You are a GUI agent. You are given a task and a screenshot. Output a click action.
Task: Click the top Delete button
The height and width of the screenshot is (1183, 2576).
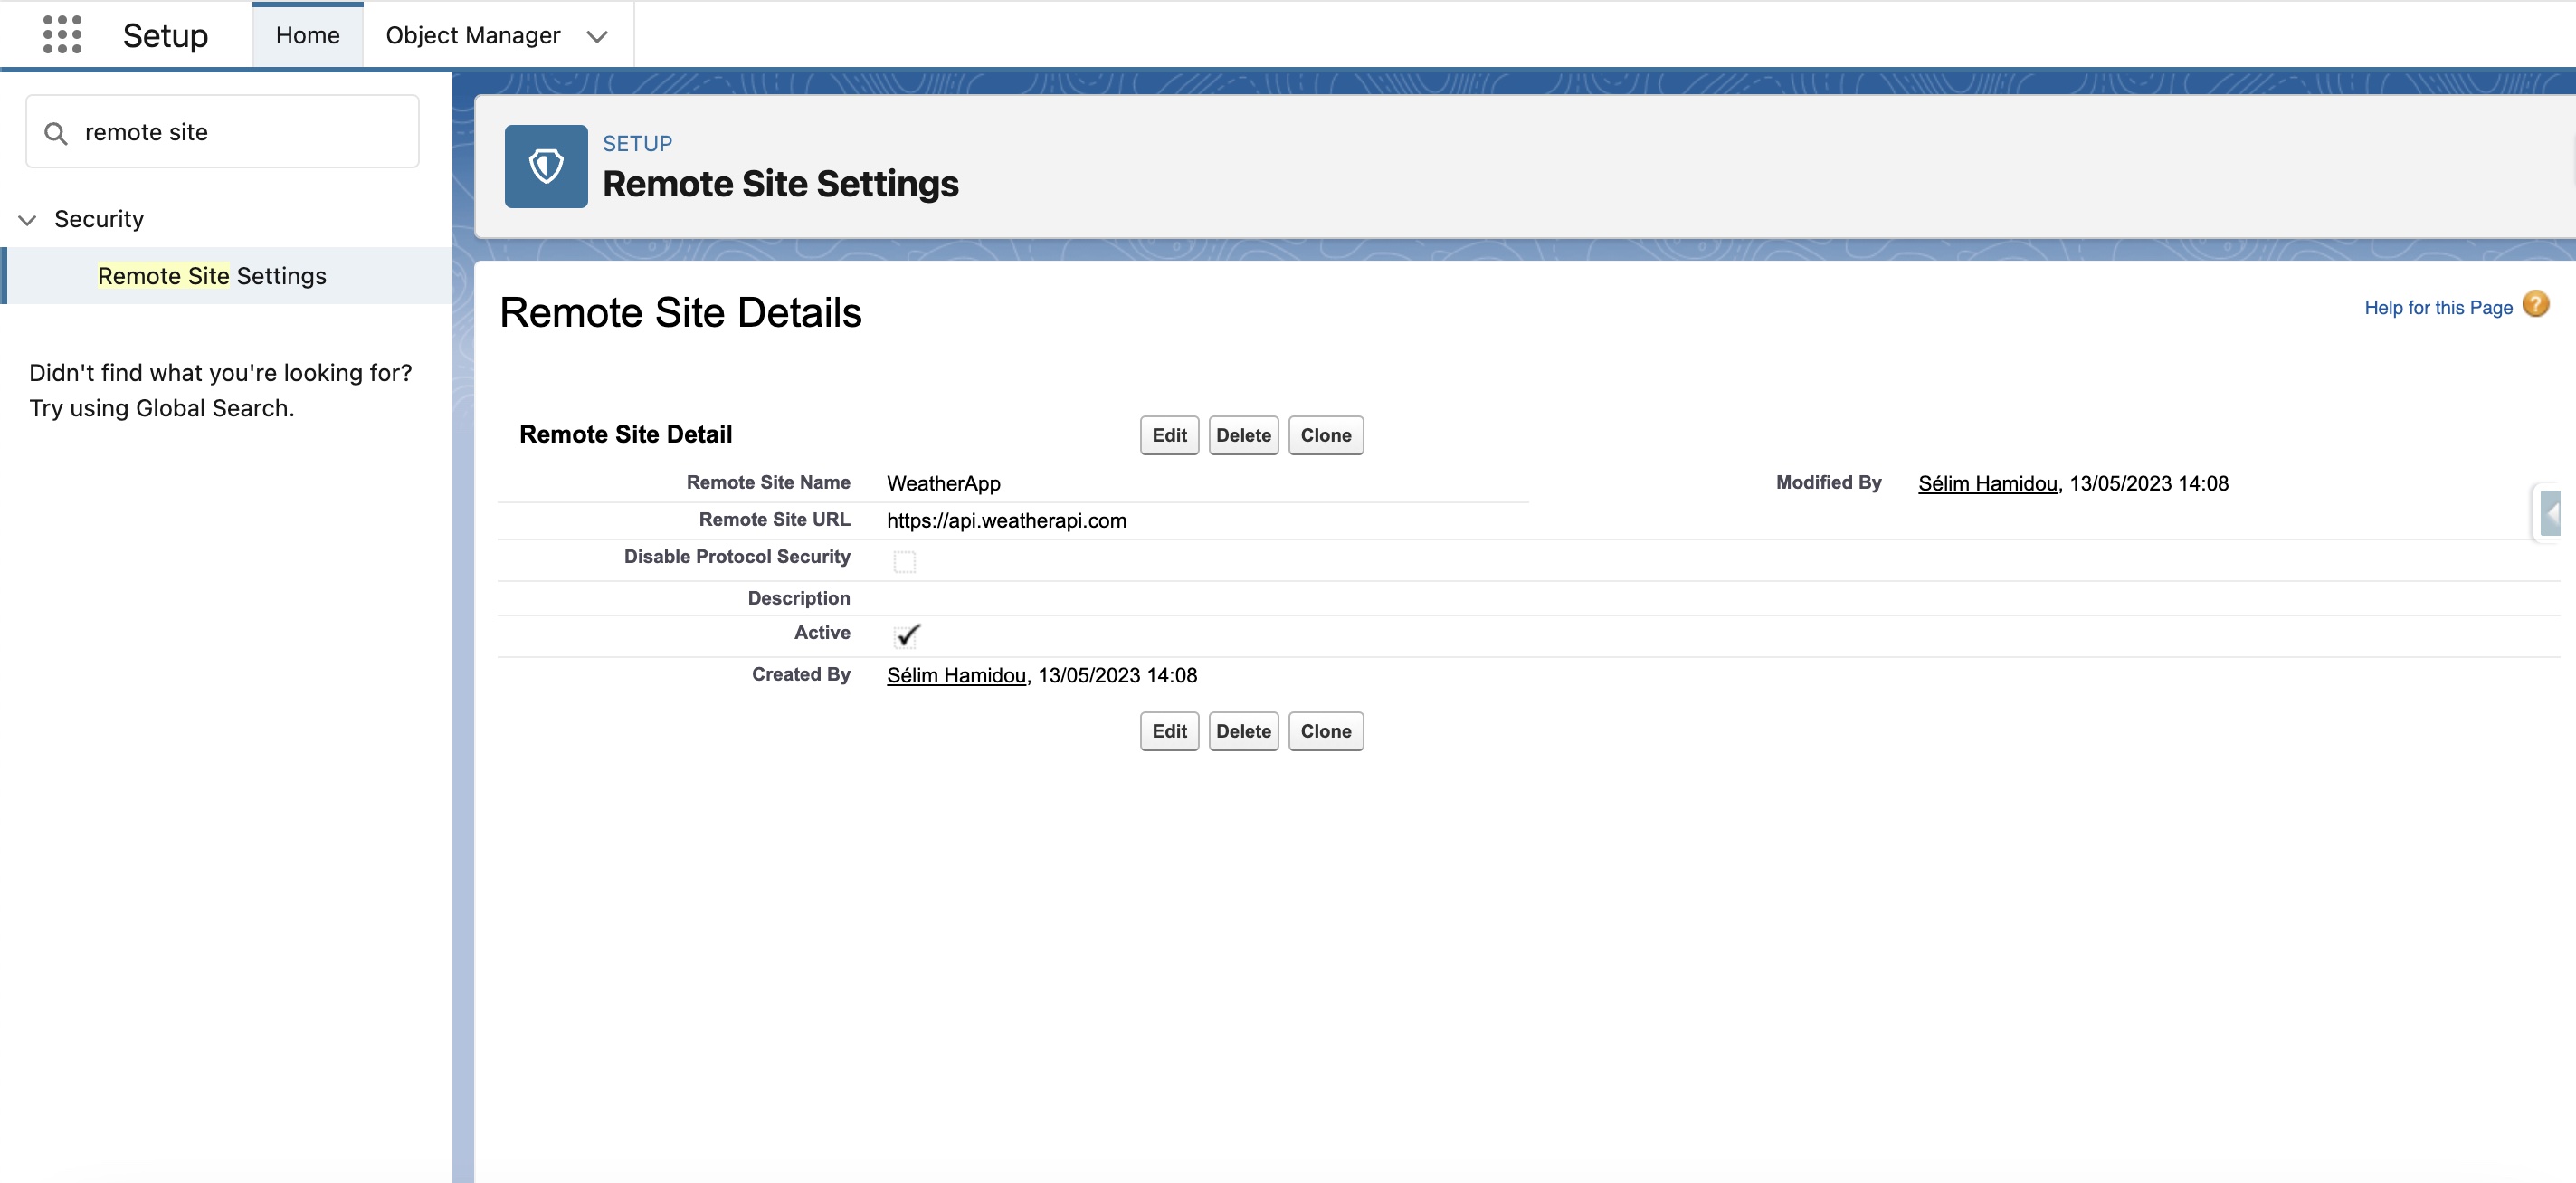click(1243, 435)
